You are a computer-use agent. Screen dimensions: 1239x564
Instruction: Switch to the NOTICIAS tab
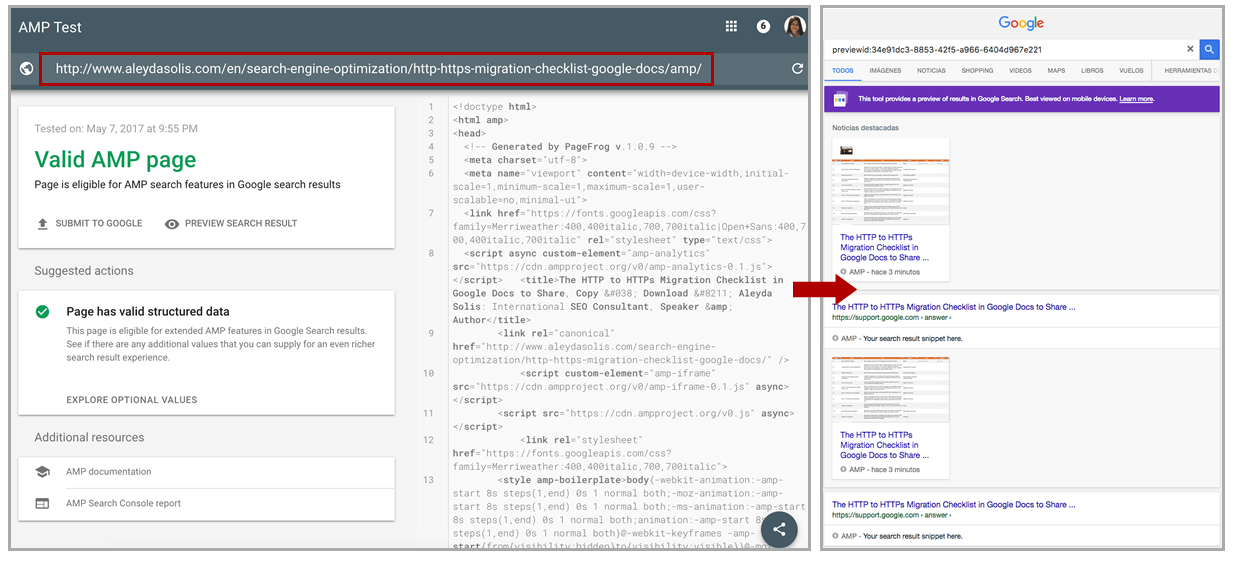click(931, 71)
